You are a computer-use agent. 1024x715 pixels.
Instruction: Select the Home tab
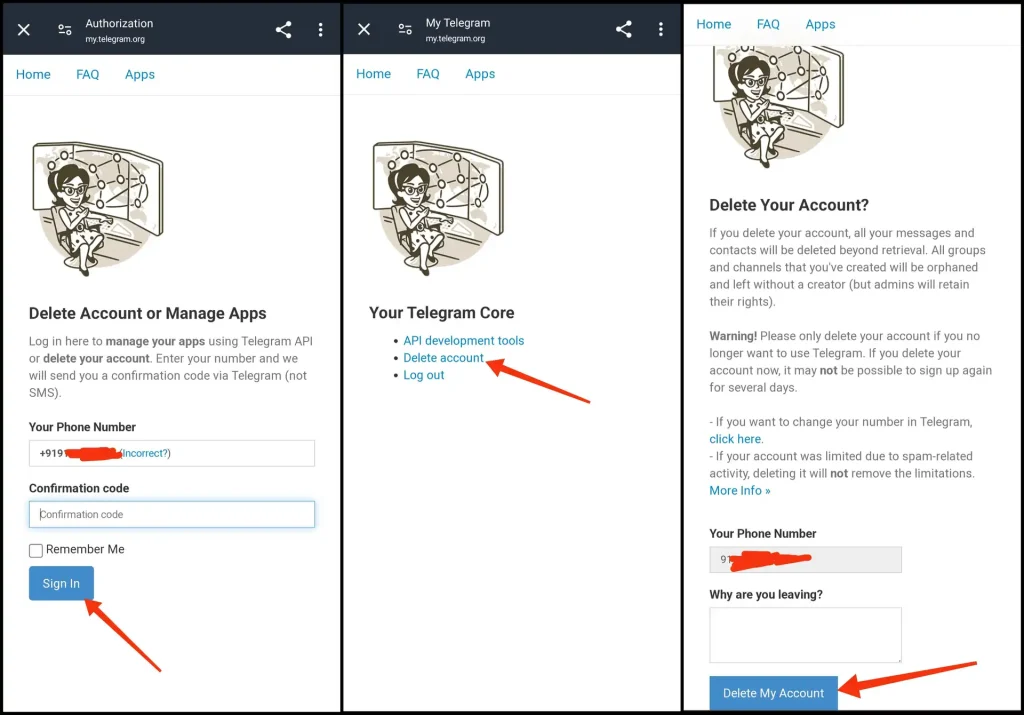(33, 74)
